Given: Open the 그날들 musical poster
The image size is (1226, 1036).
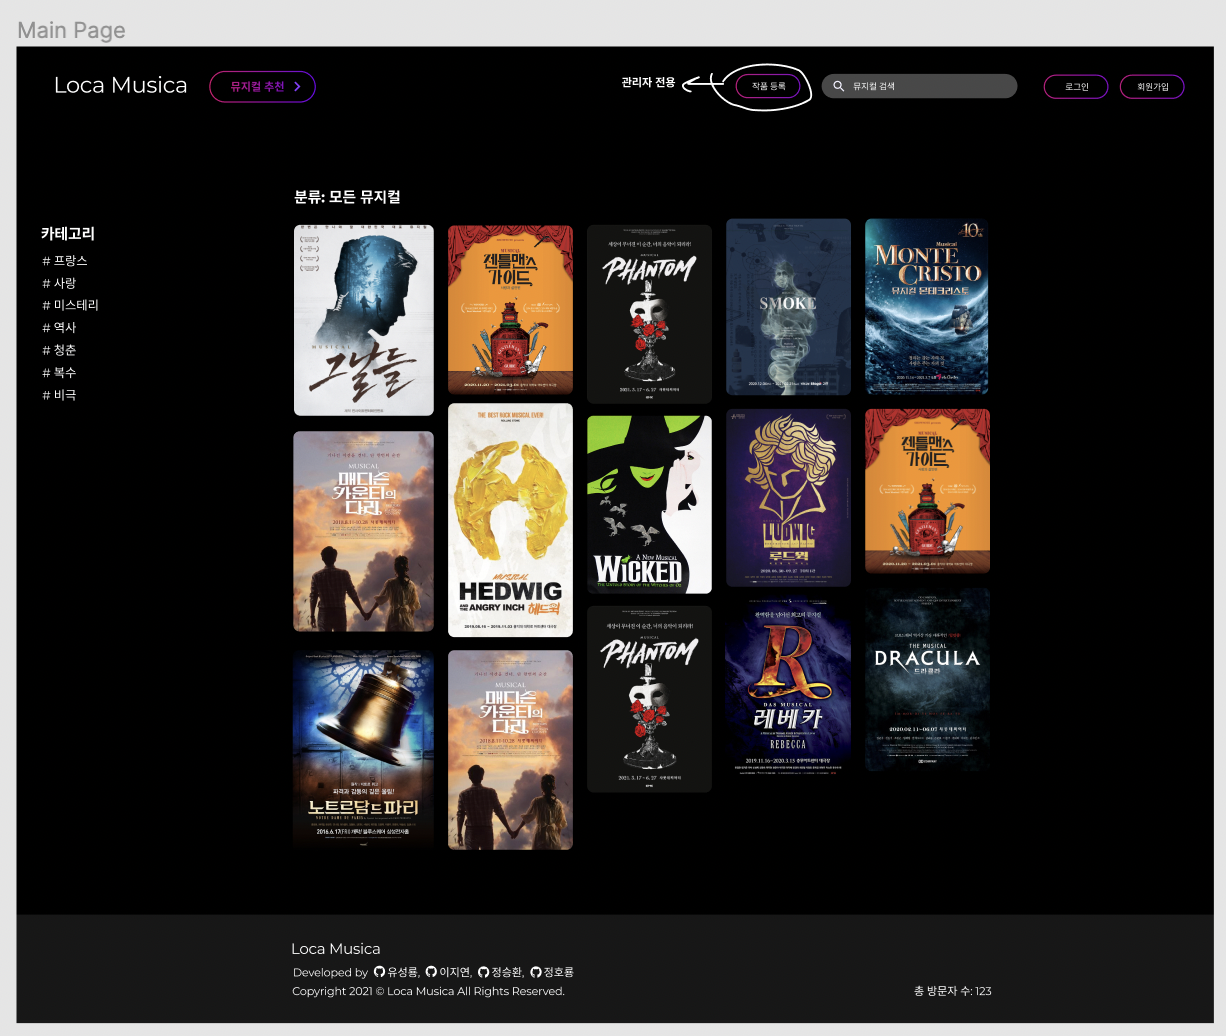Looking at the screenshot, I should [x=364, y=320].
